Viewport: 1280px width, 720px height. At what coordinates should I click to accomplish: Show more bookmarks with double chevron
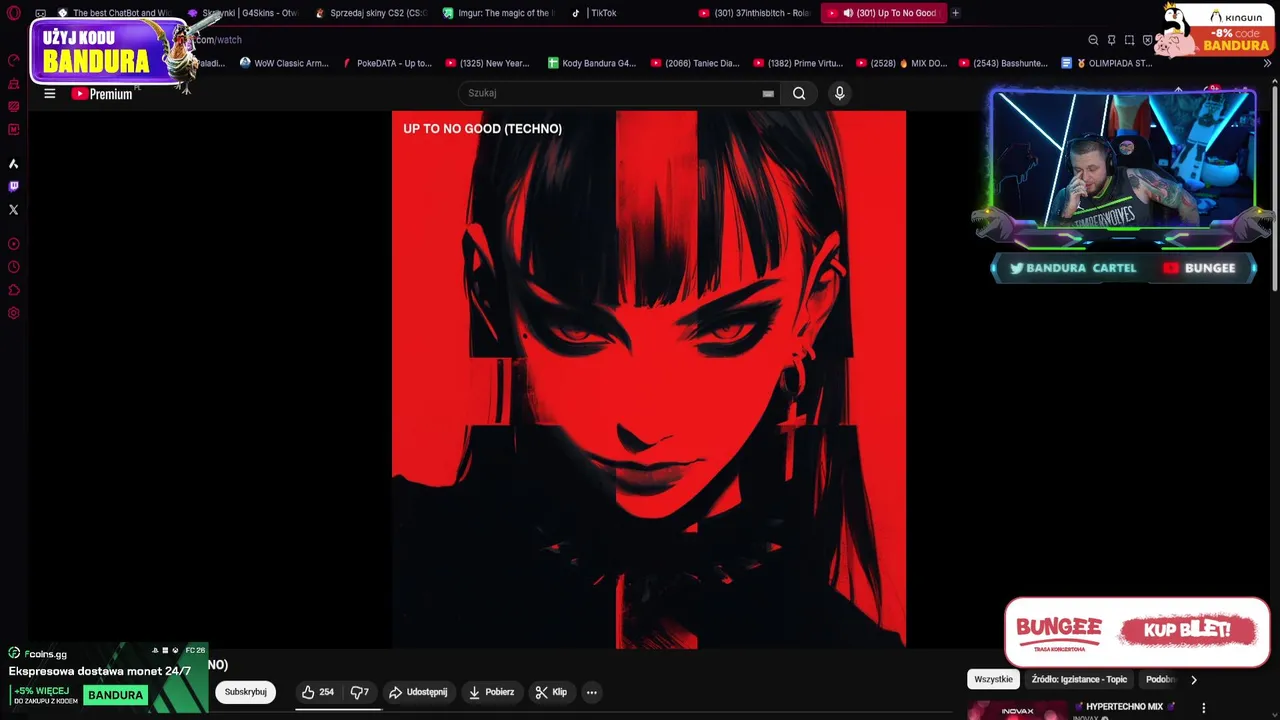(1267, 63)
